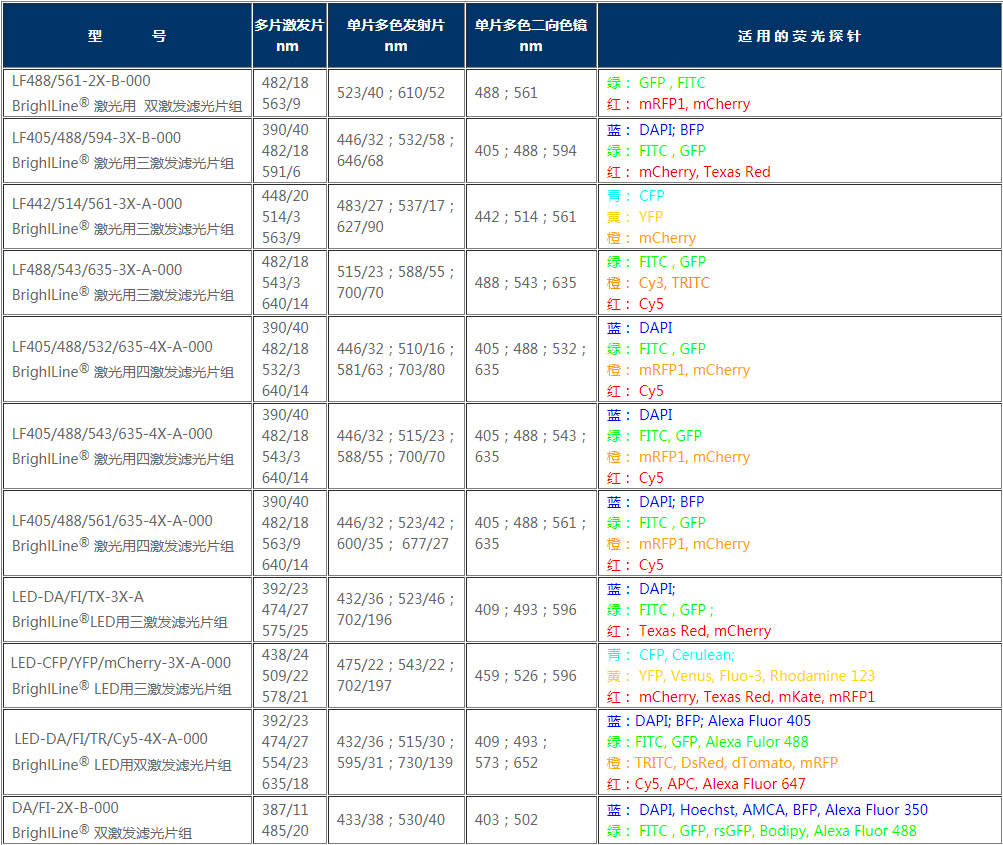The image size is (1003, 845).
Task: Click excitation value 387/11
Action: (x=285, y=810)
